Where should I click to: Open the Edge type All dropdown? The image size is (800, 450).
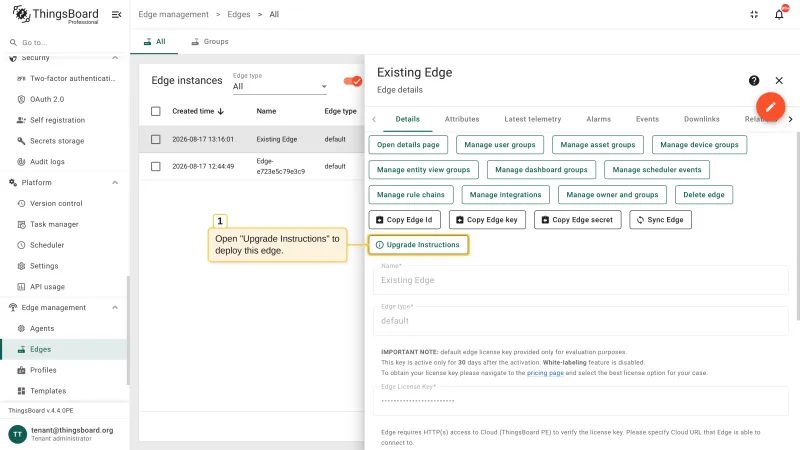click(x=280, y=86)
